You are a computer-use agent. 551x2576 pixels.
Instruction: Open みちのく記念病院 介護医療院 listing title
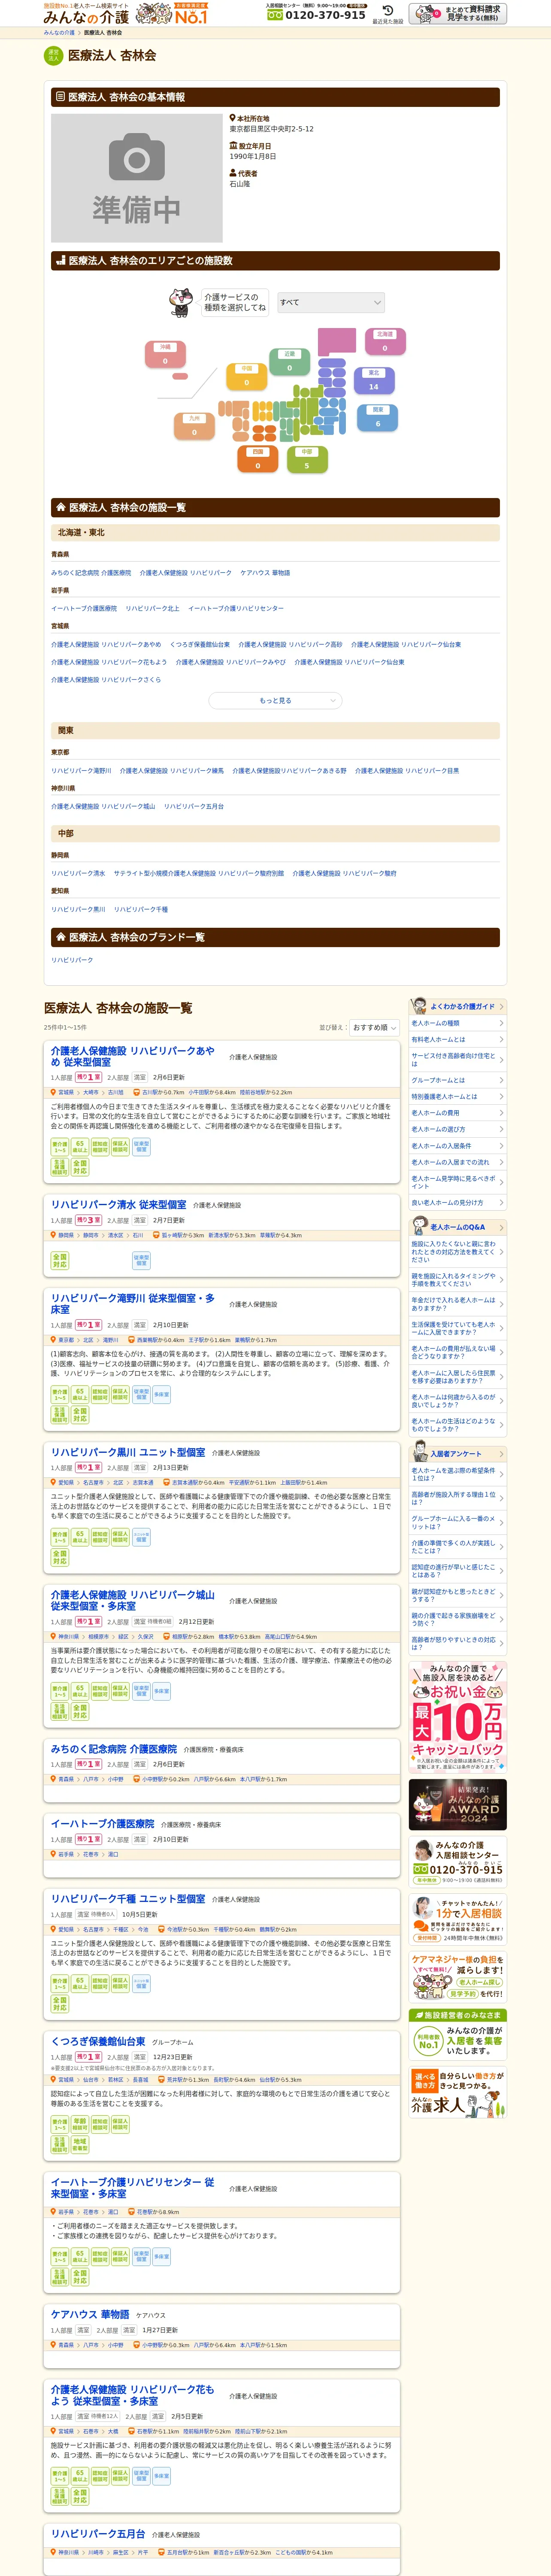pyautogui.click(x=114, y=1749)
